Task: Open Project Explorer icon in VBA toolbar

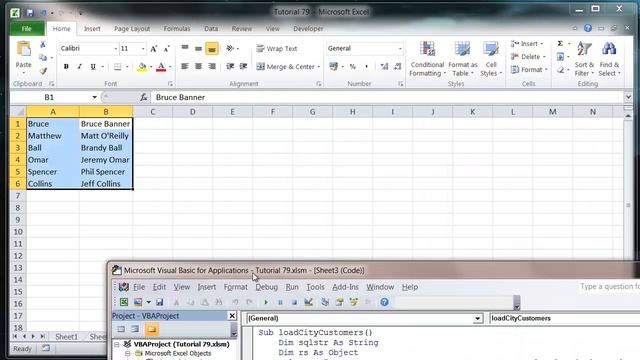Action: (x=325, y=302)
